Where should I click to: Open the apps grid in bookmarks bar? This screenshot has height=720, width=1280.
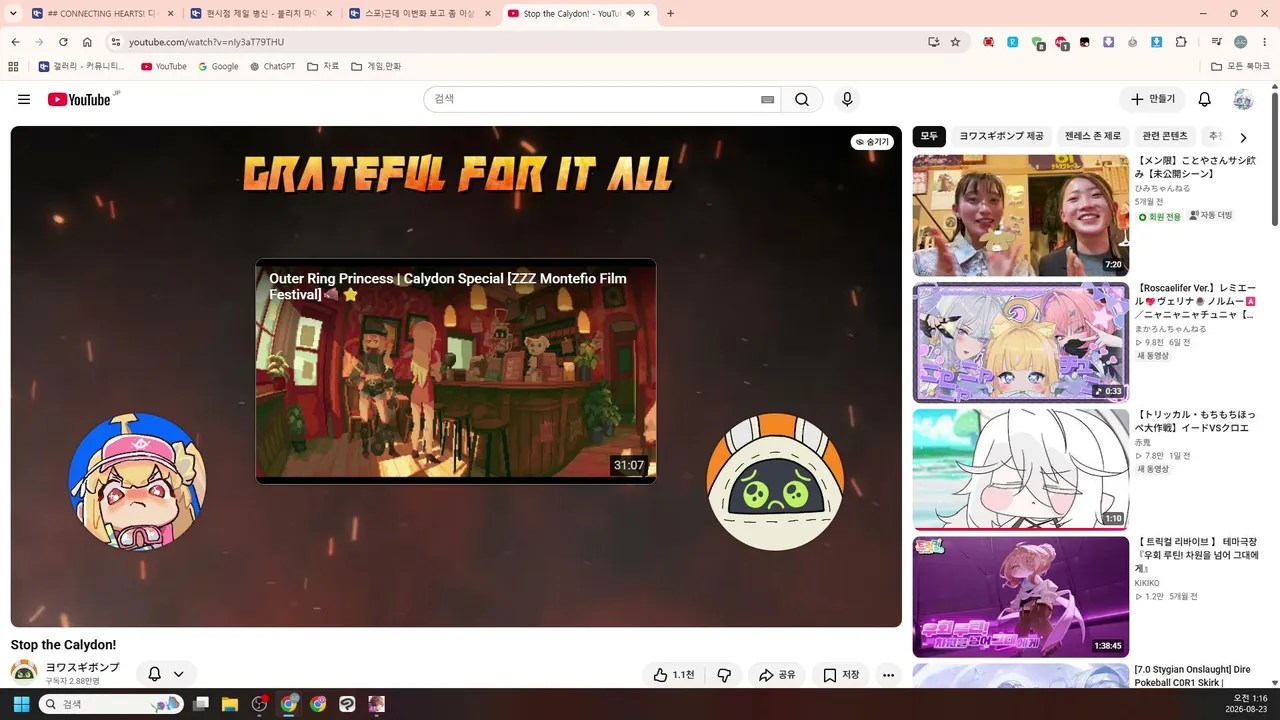(13, 67)
